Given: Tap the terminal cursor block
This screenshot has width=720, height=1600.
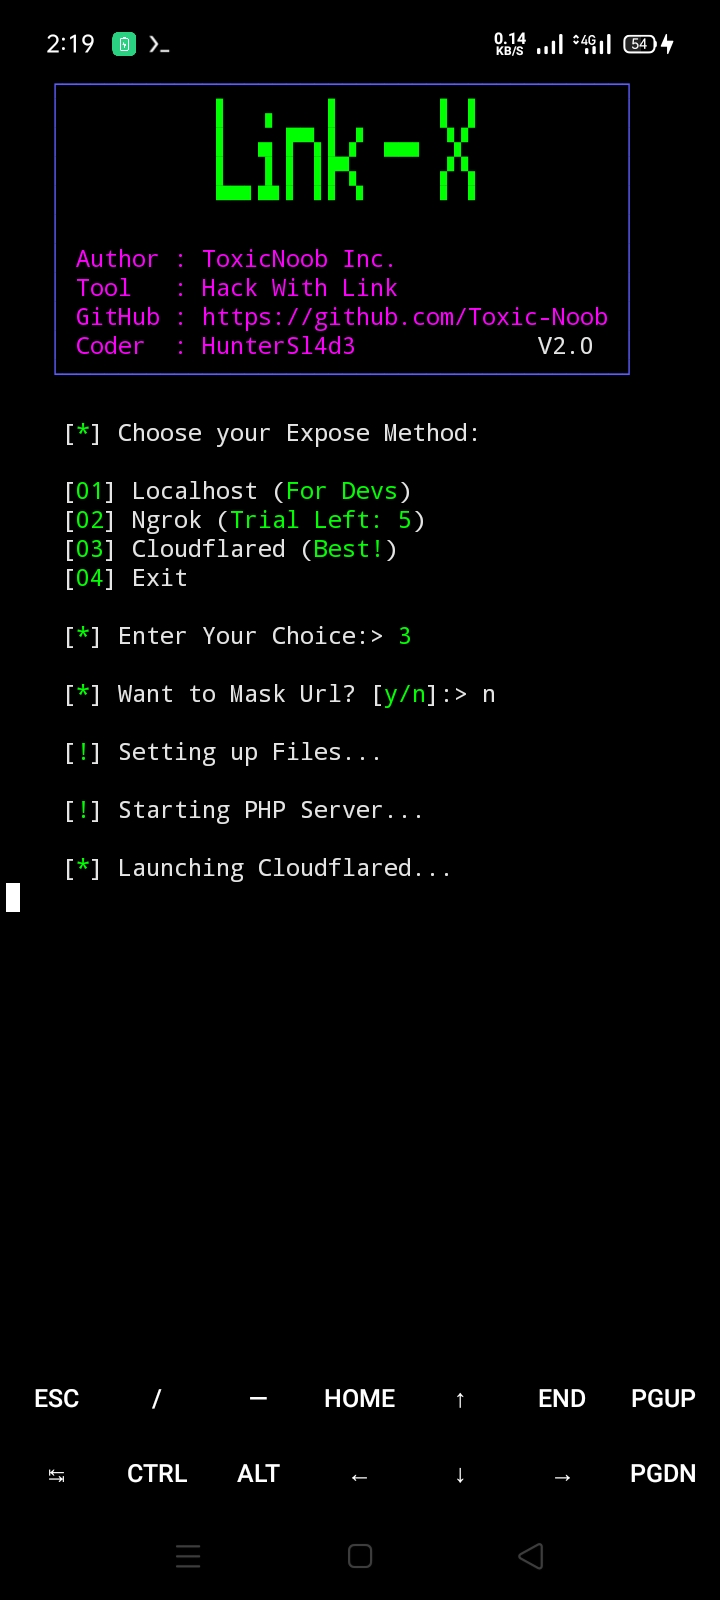Looking at the screenshot, I should tap(13, 897).
